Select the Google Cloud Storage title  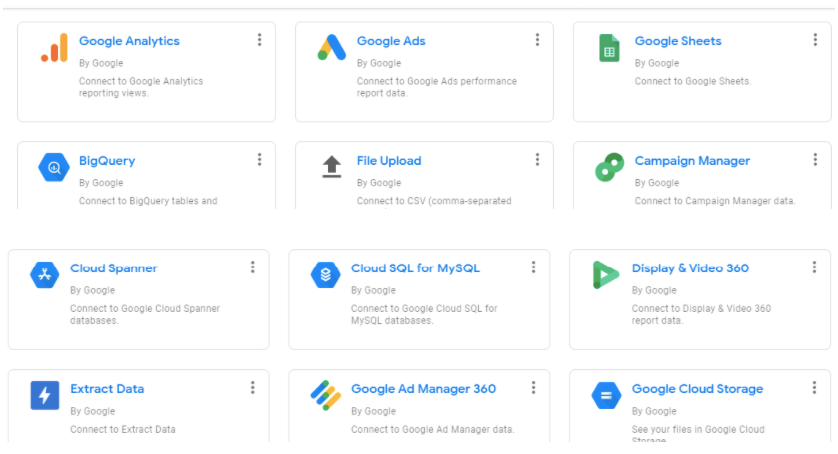(697, 389)
